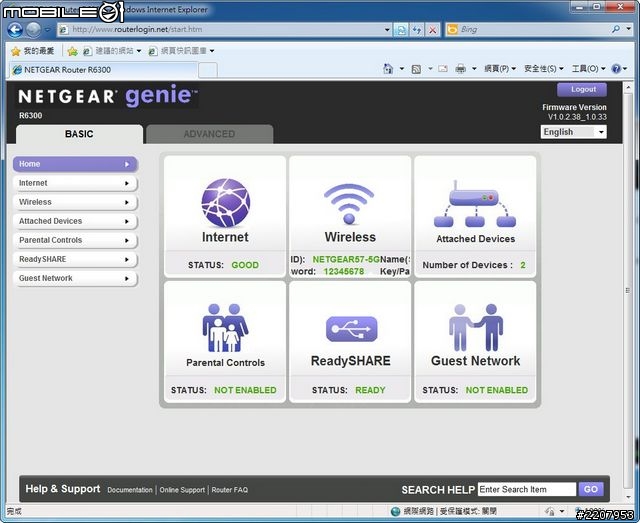
Task: Open the Tools (O) menu dropdown
Action: click(588, 69)
